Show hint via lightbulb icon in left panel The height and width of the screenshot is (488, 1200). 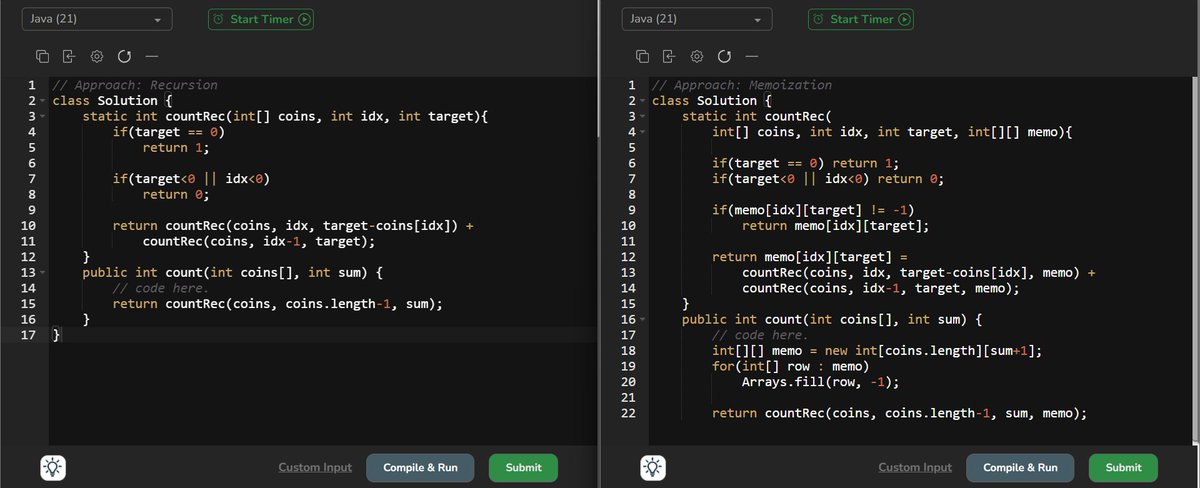53,467
